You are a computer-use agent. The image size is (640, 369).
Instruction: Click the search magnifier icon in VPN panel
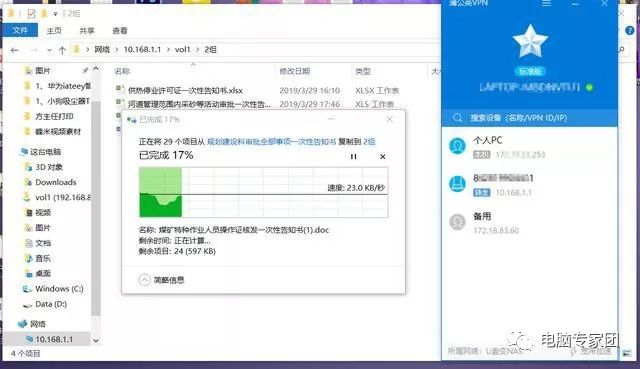(x=458, y=118)
